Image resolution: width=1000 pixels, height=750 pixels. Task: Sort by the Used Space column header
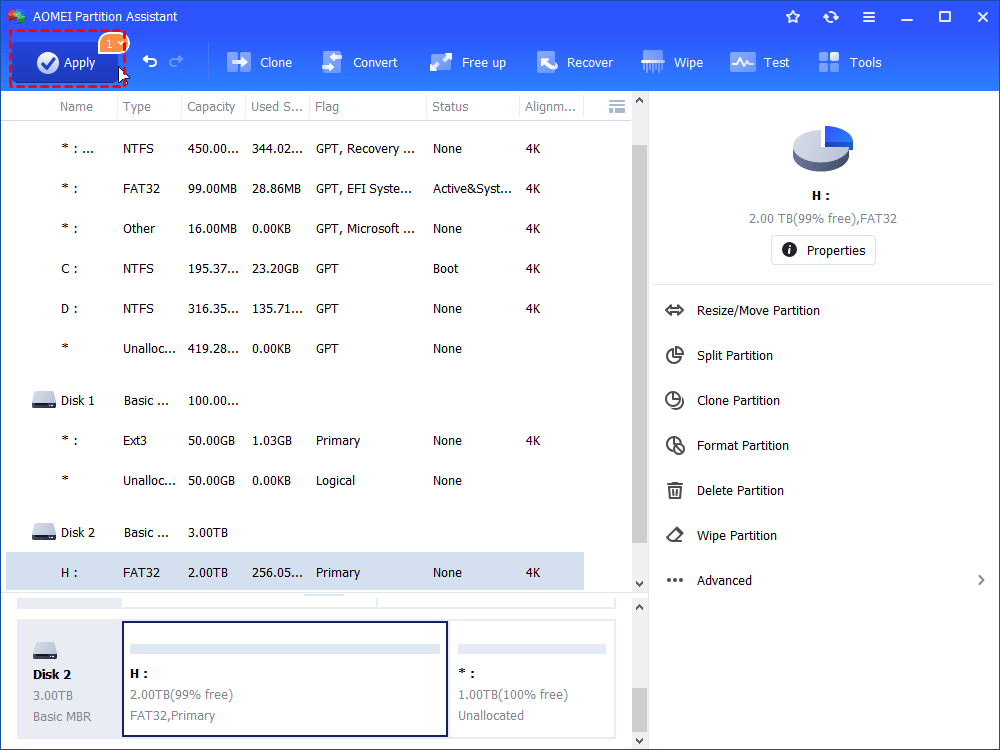(277, 107)
